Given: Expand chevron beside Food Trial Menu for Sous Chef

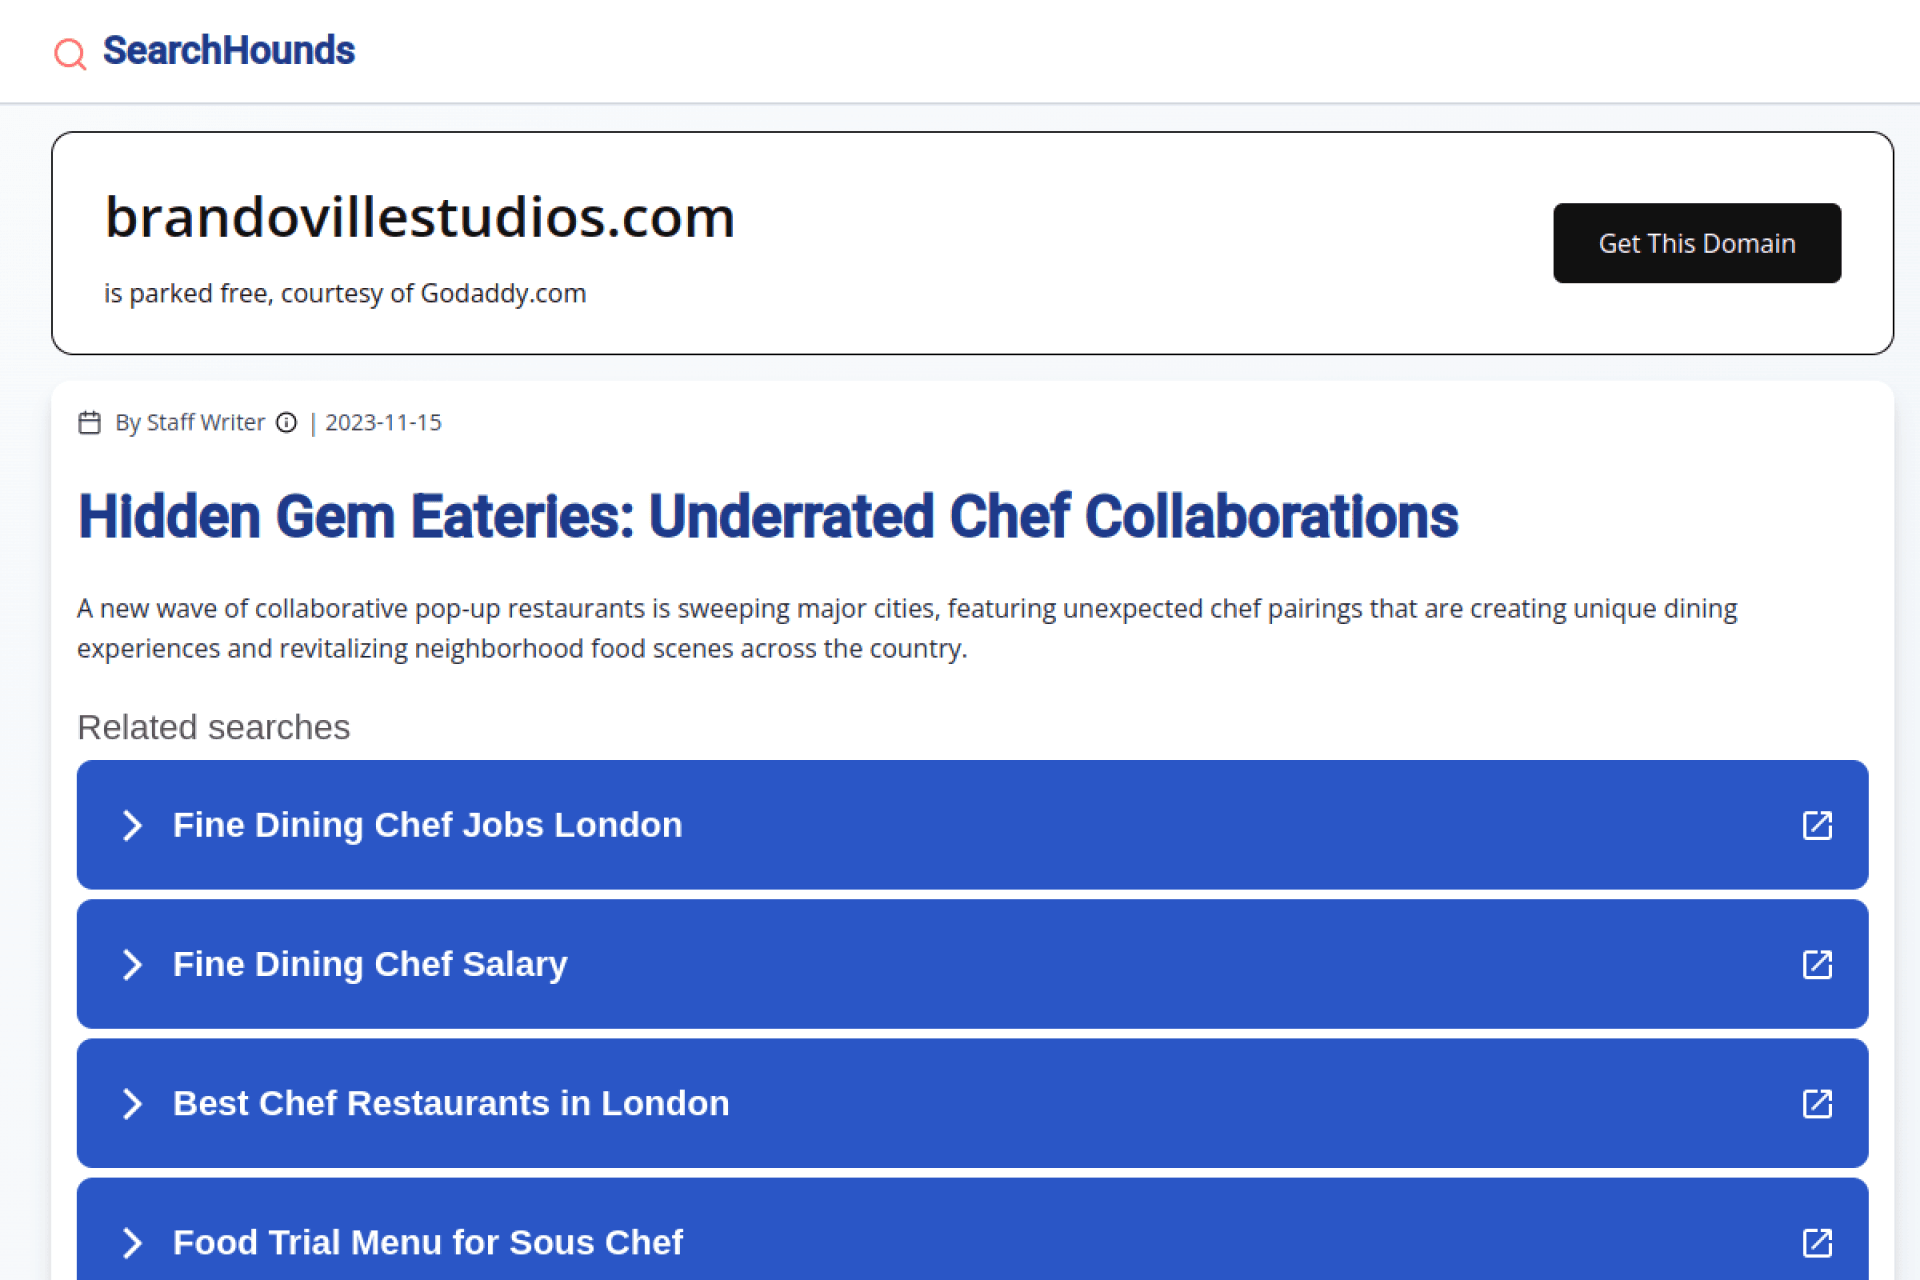Looking at the screenshot, I should 132,1242.
